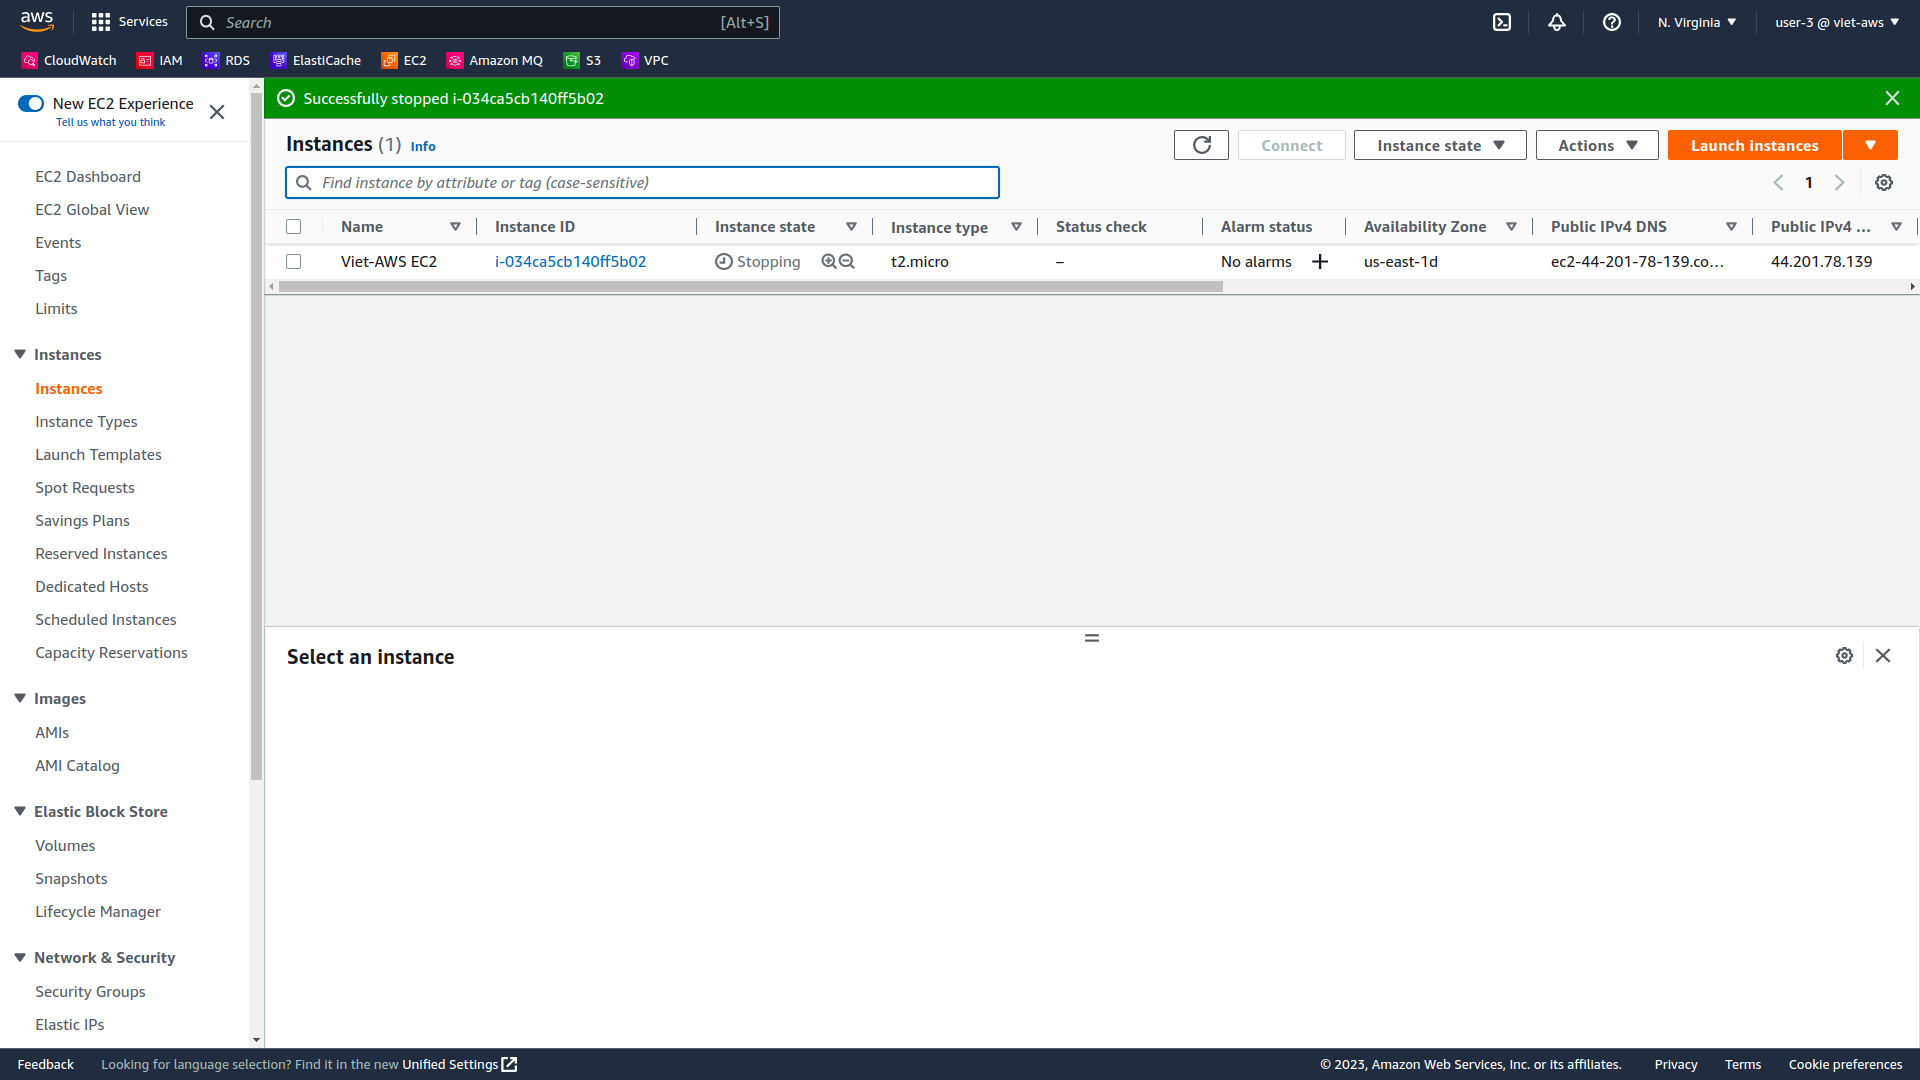Dismiss the success notification banner
Screen dimensions: 1920x1080
coord(1892,98)
